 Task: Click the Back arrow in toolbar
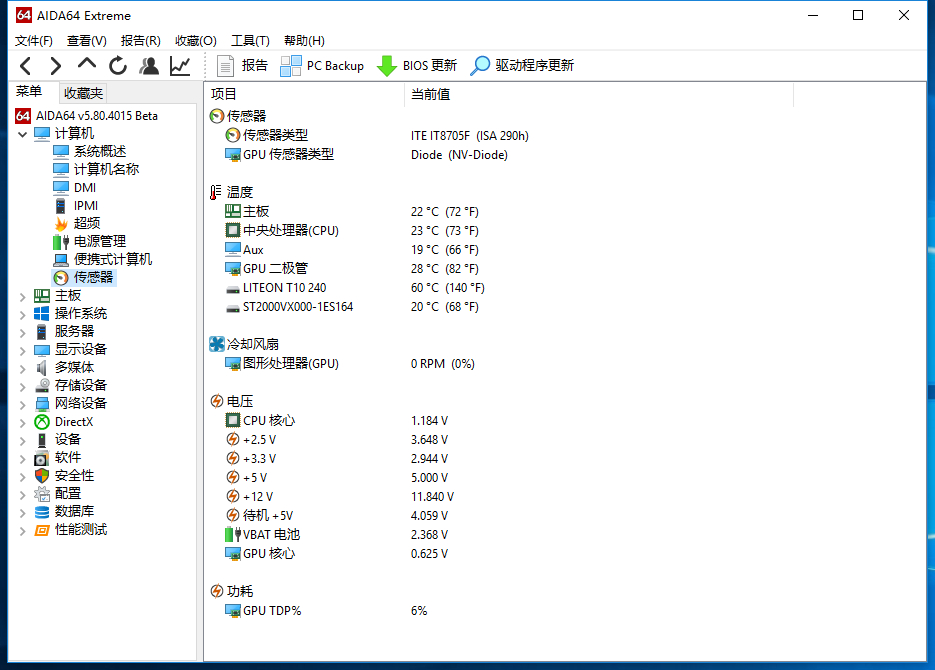(25, 66)
